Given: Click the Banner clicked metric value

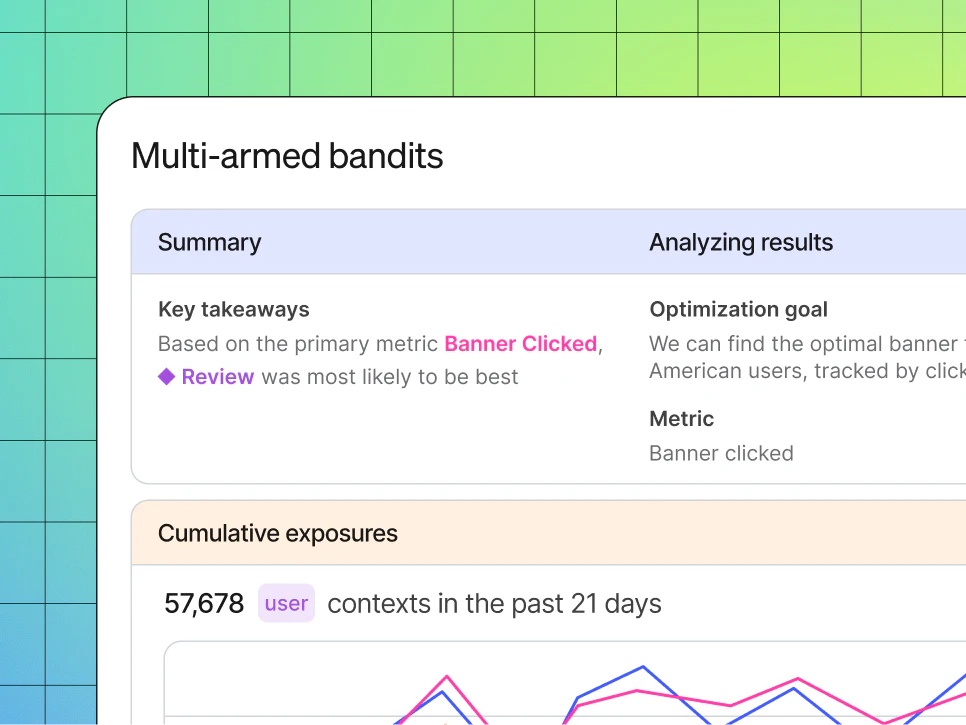Looking at the screenshot, I should point(721,453).
